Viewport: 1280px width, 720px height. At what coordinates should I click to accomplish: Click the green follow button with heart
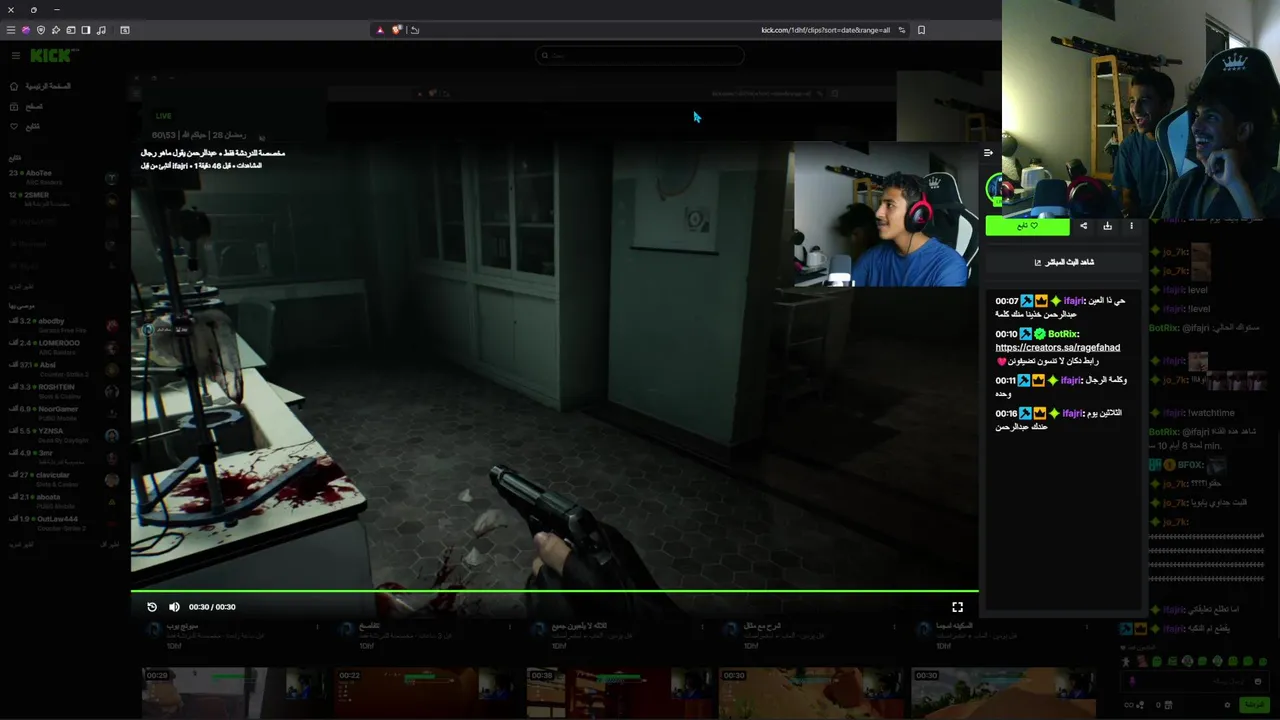pyautogui.click(x=1027, y=226)
